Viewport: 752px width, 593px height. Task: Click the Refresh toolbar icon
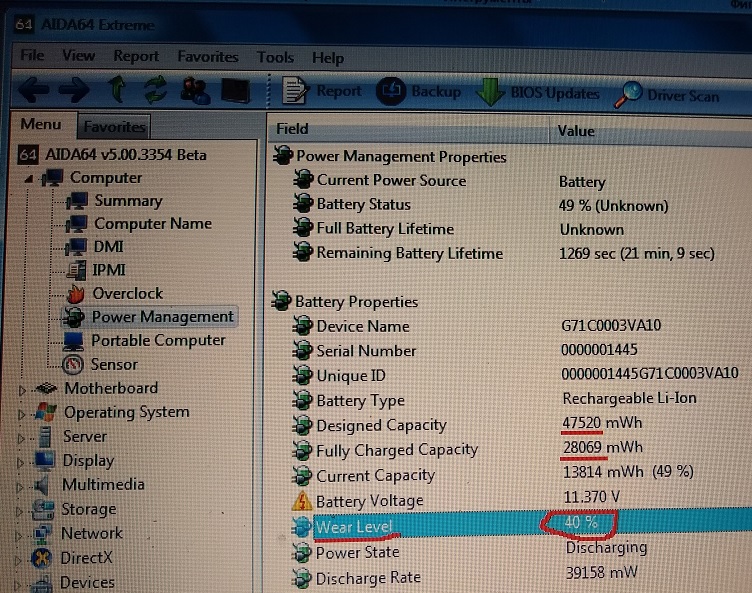(156, 89)
